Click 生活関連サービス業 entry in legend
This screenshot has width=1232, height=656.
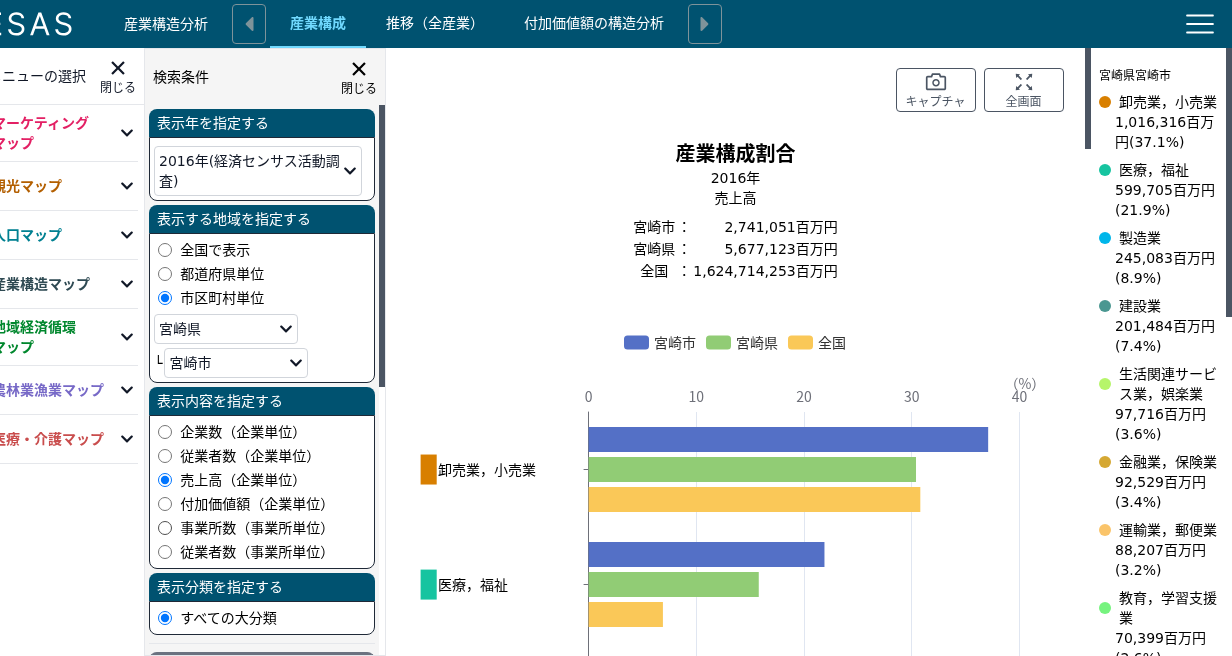pyautogui.click(x=1158, y=404)
